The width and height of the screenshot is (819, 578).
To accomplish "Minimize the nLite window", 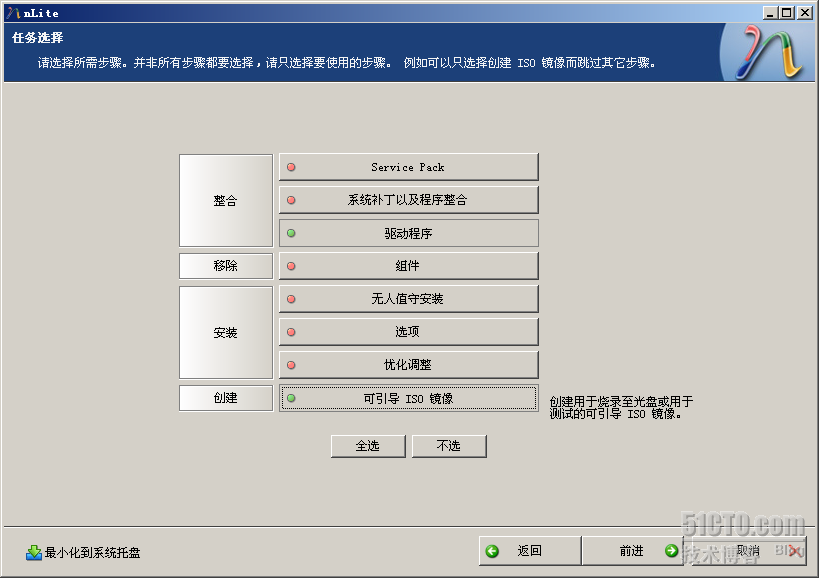I will click(770, 13).
